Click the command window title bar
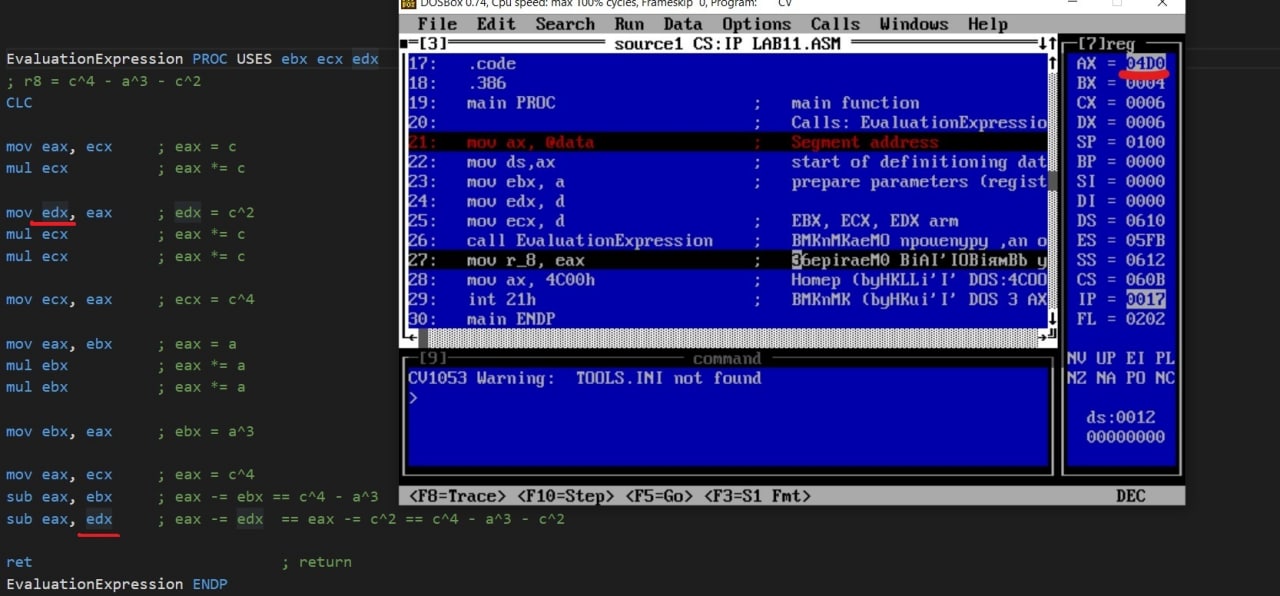The width and height of the screenshot is (1280, 596). tap(727, 358)
